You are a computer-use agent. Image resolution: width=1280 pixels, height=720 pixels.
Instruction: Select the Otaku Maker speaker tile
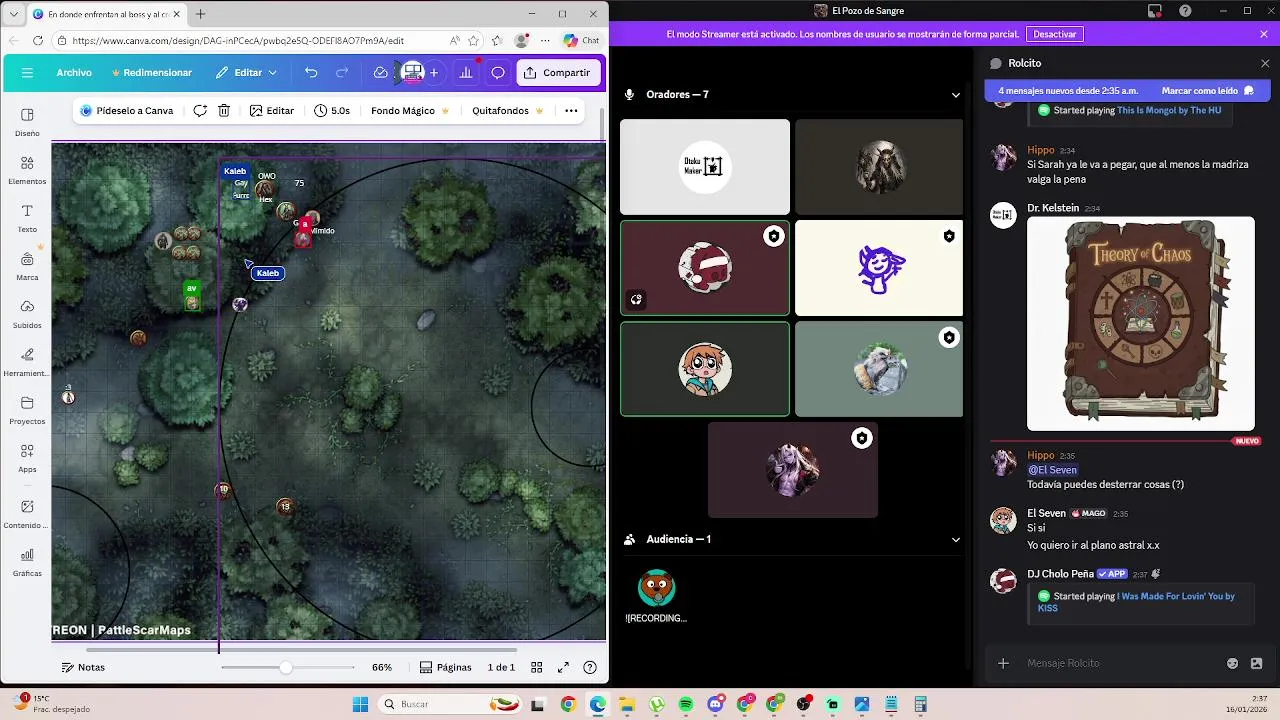click(705, 167)
